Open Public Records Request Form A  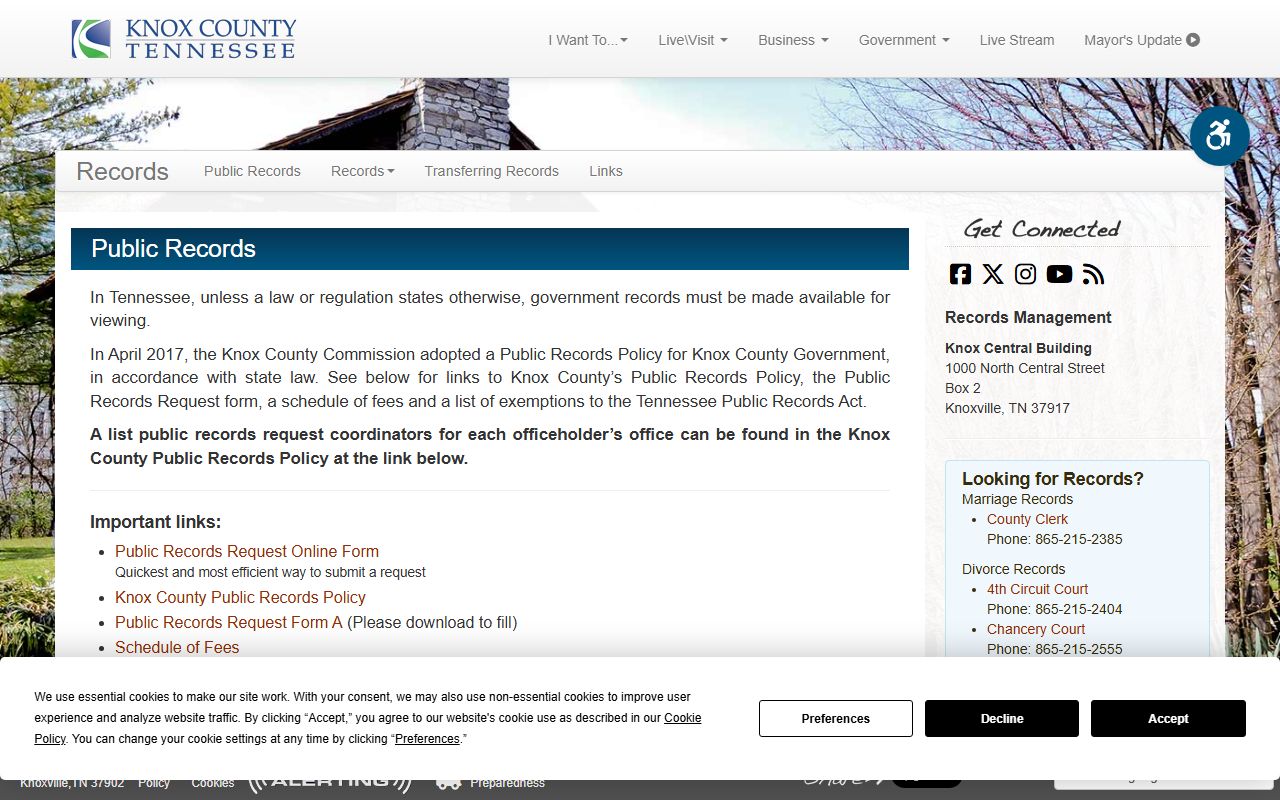[229, 622]
